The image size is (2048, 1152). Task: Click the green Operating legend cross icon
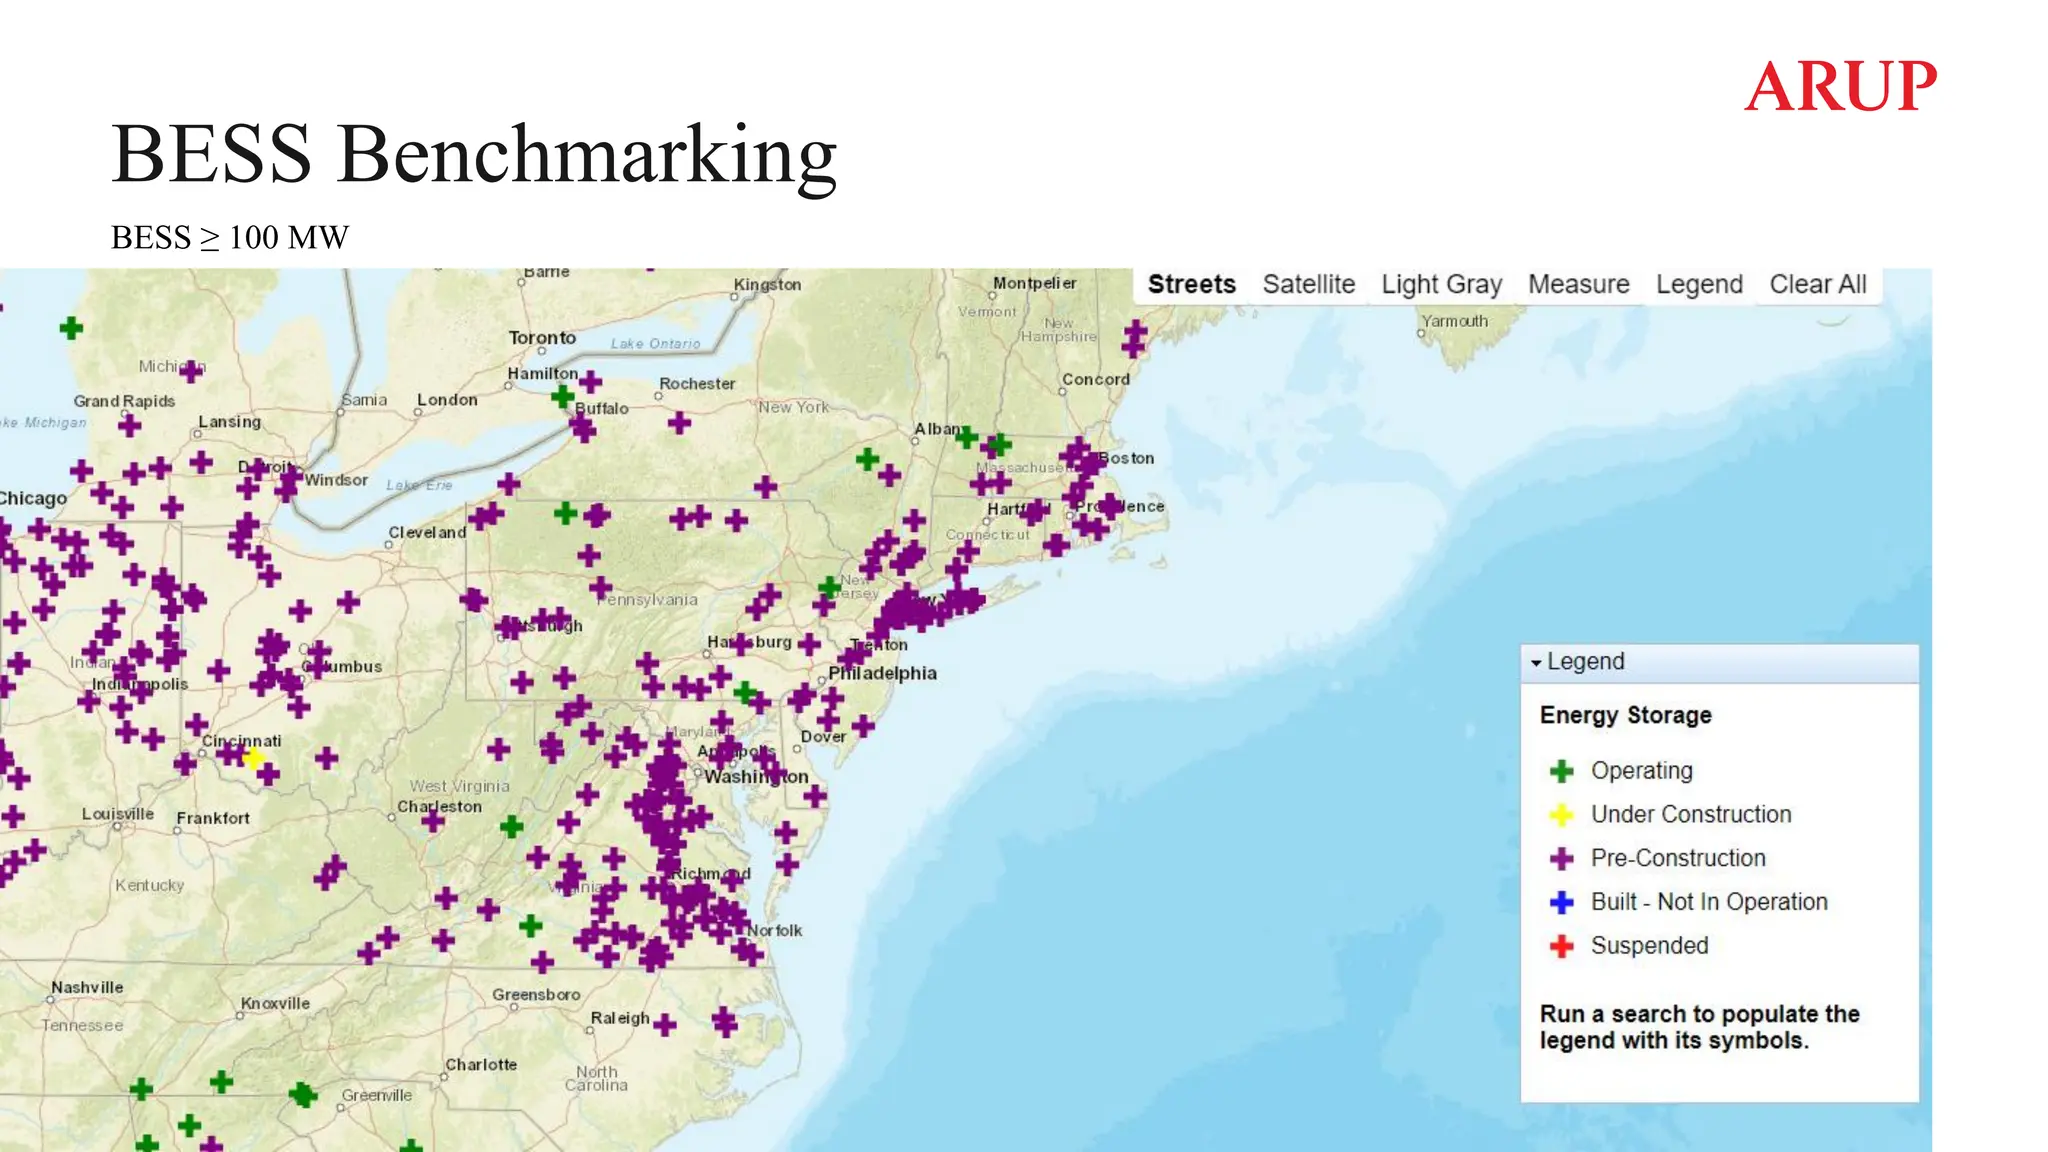point(1561,771)
